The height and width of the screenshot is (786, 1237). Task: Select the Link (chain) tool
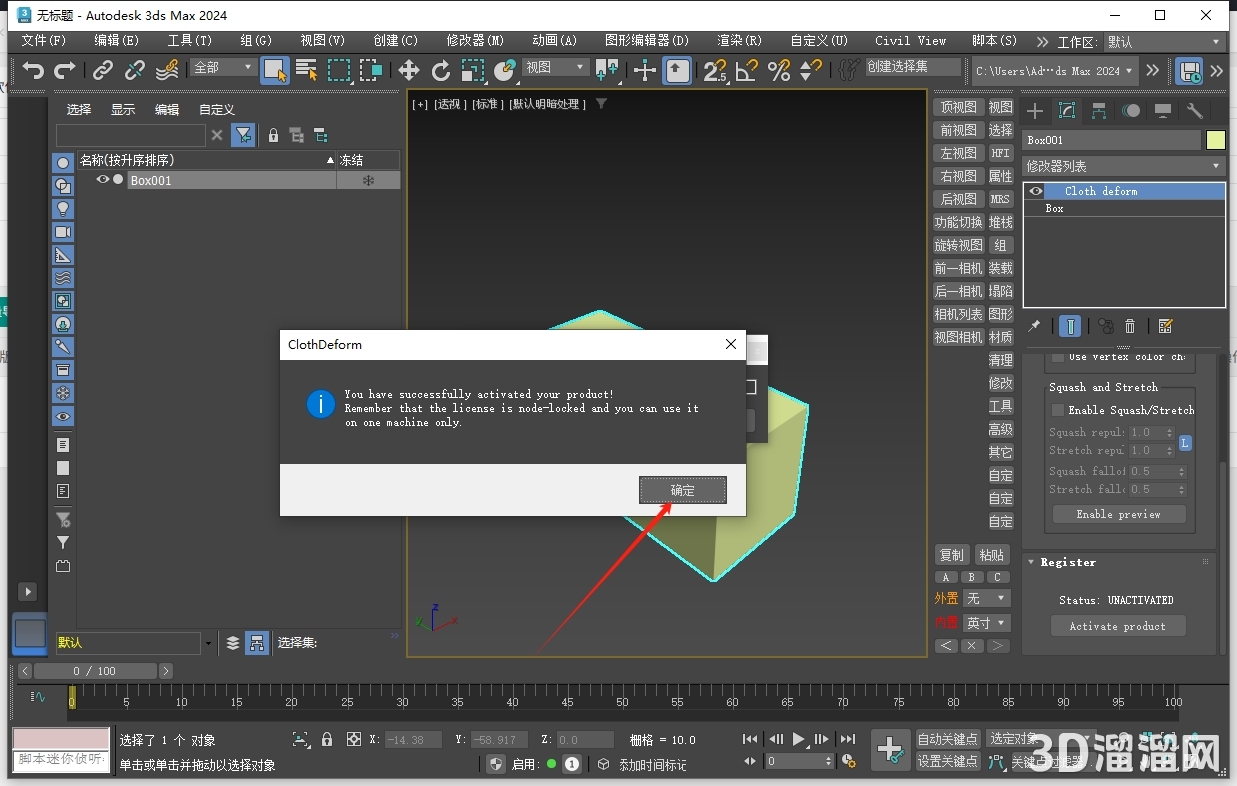[x=103, y=70]
